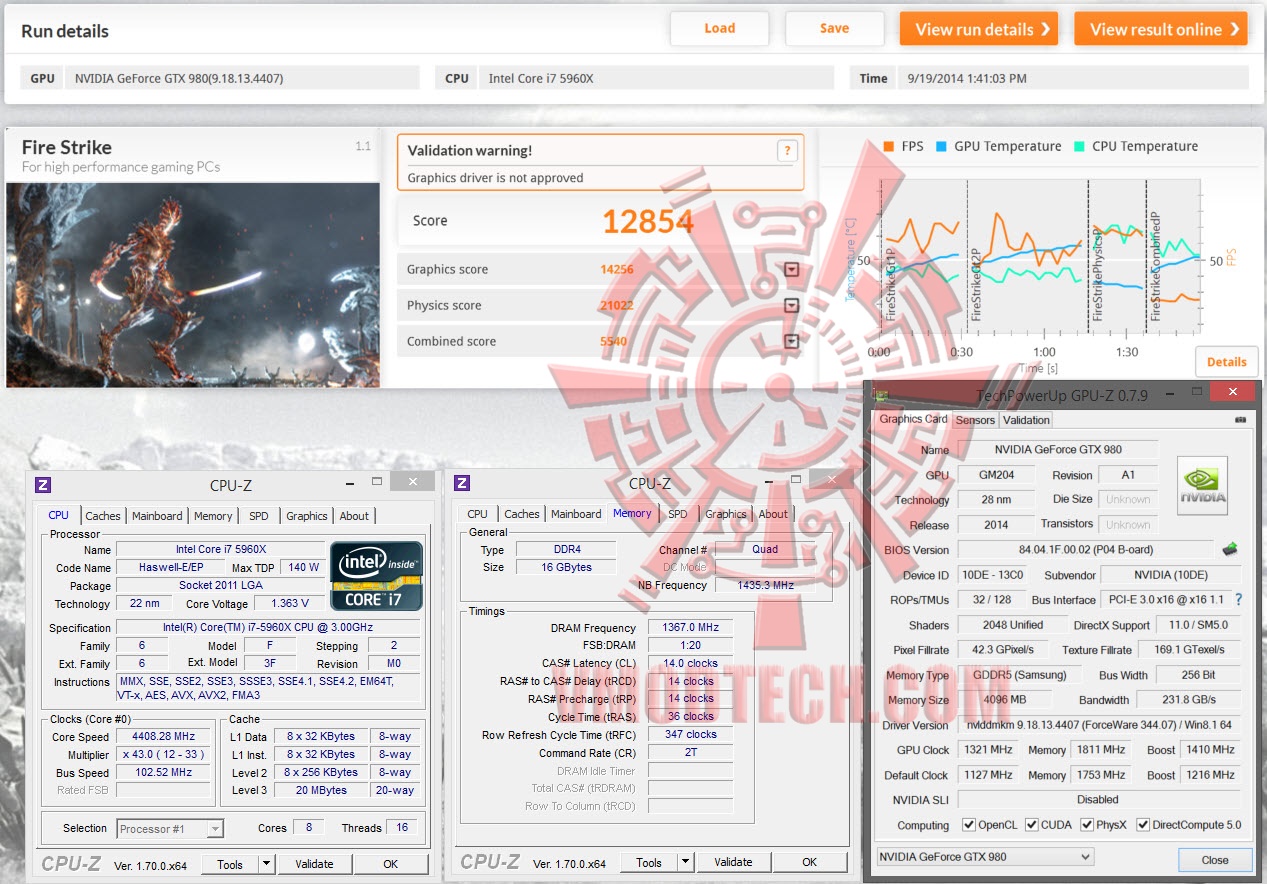Viewport: 1267px width, 884px height.
Task: Click the CPU name field in Run details
Action: 655,78
